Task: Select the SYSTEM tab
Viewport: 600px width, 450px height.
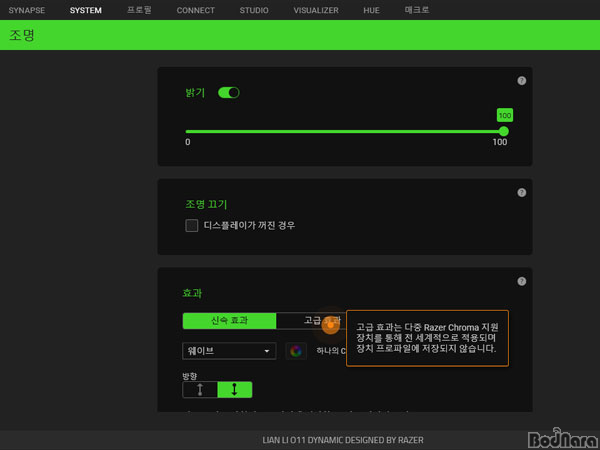Action: click(86, 10)
